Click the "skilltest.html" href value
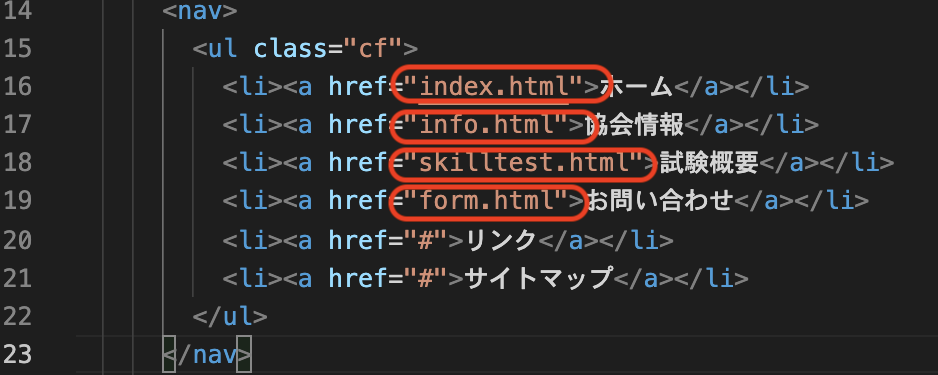The width and height of the screenshot is (938, 375). 523,163
